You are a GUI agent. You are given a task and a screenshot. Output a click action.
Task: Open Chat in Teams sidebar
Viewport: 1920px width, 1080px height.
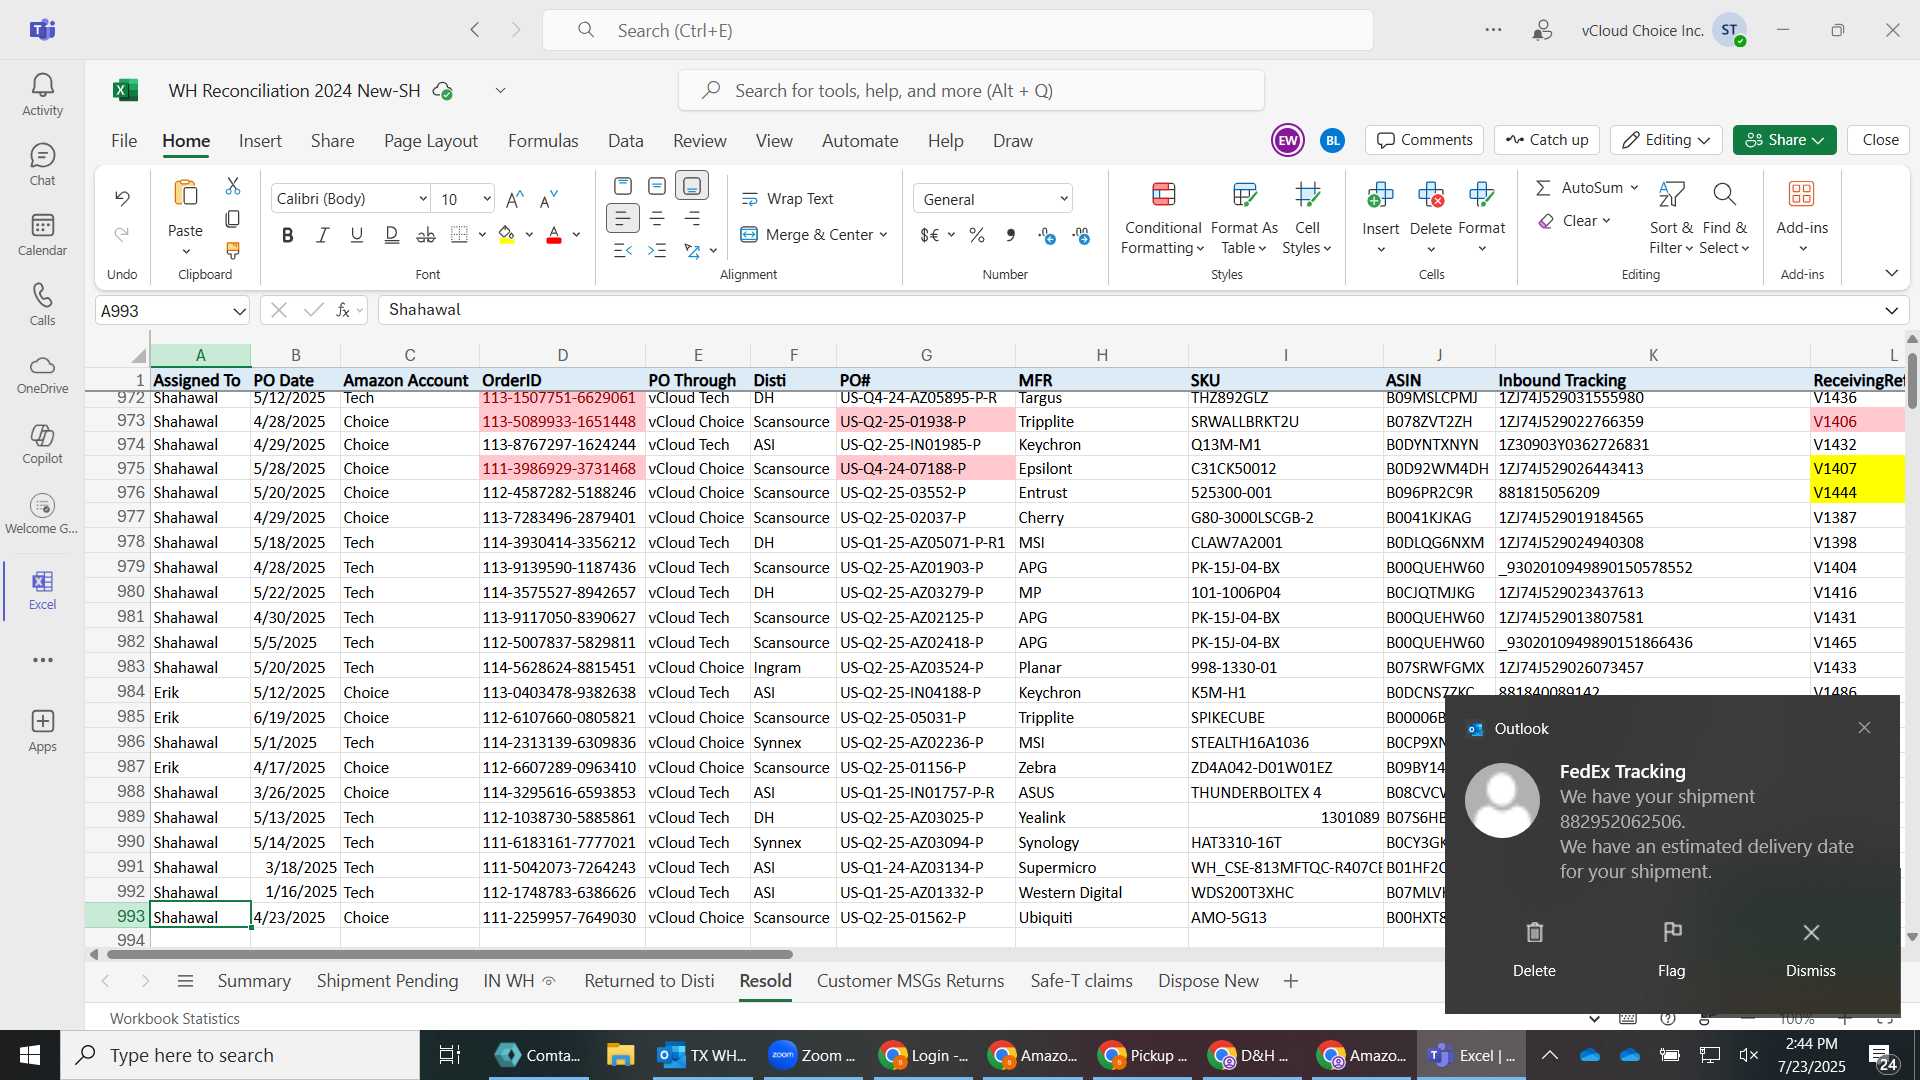coord(42,165)
